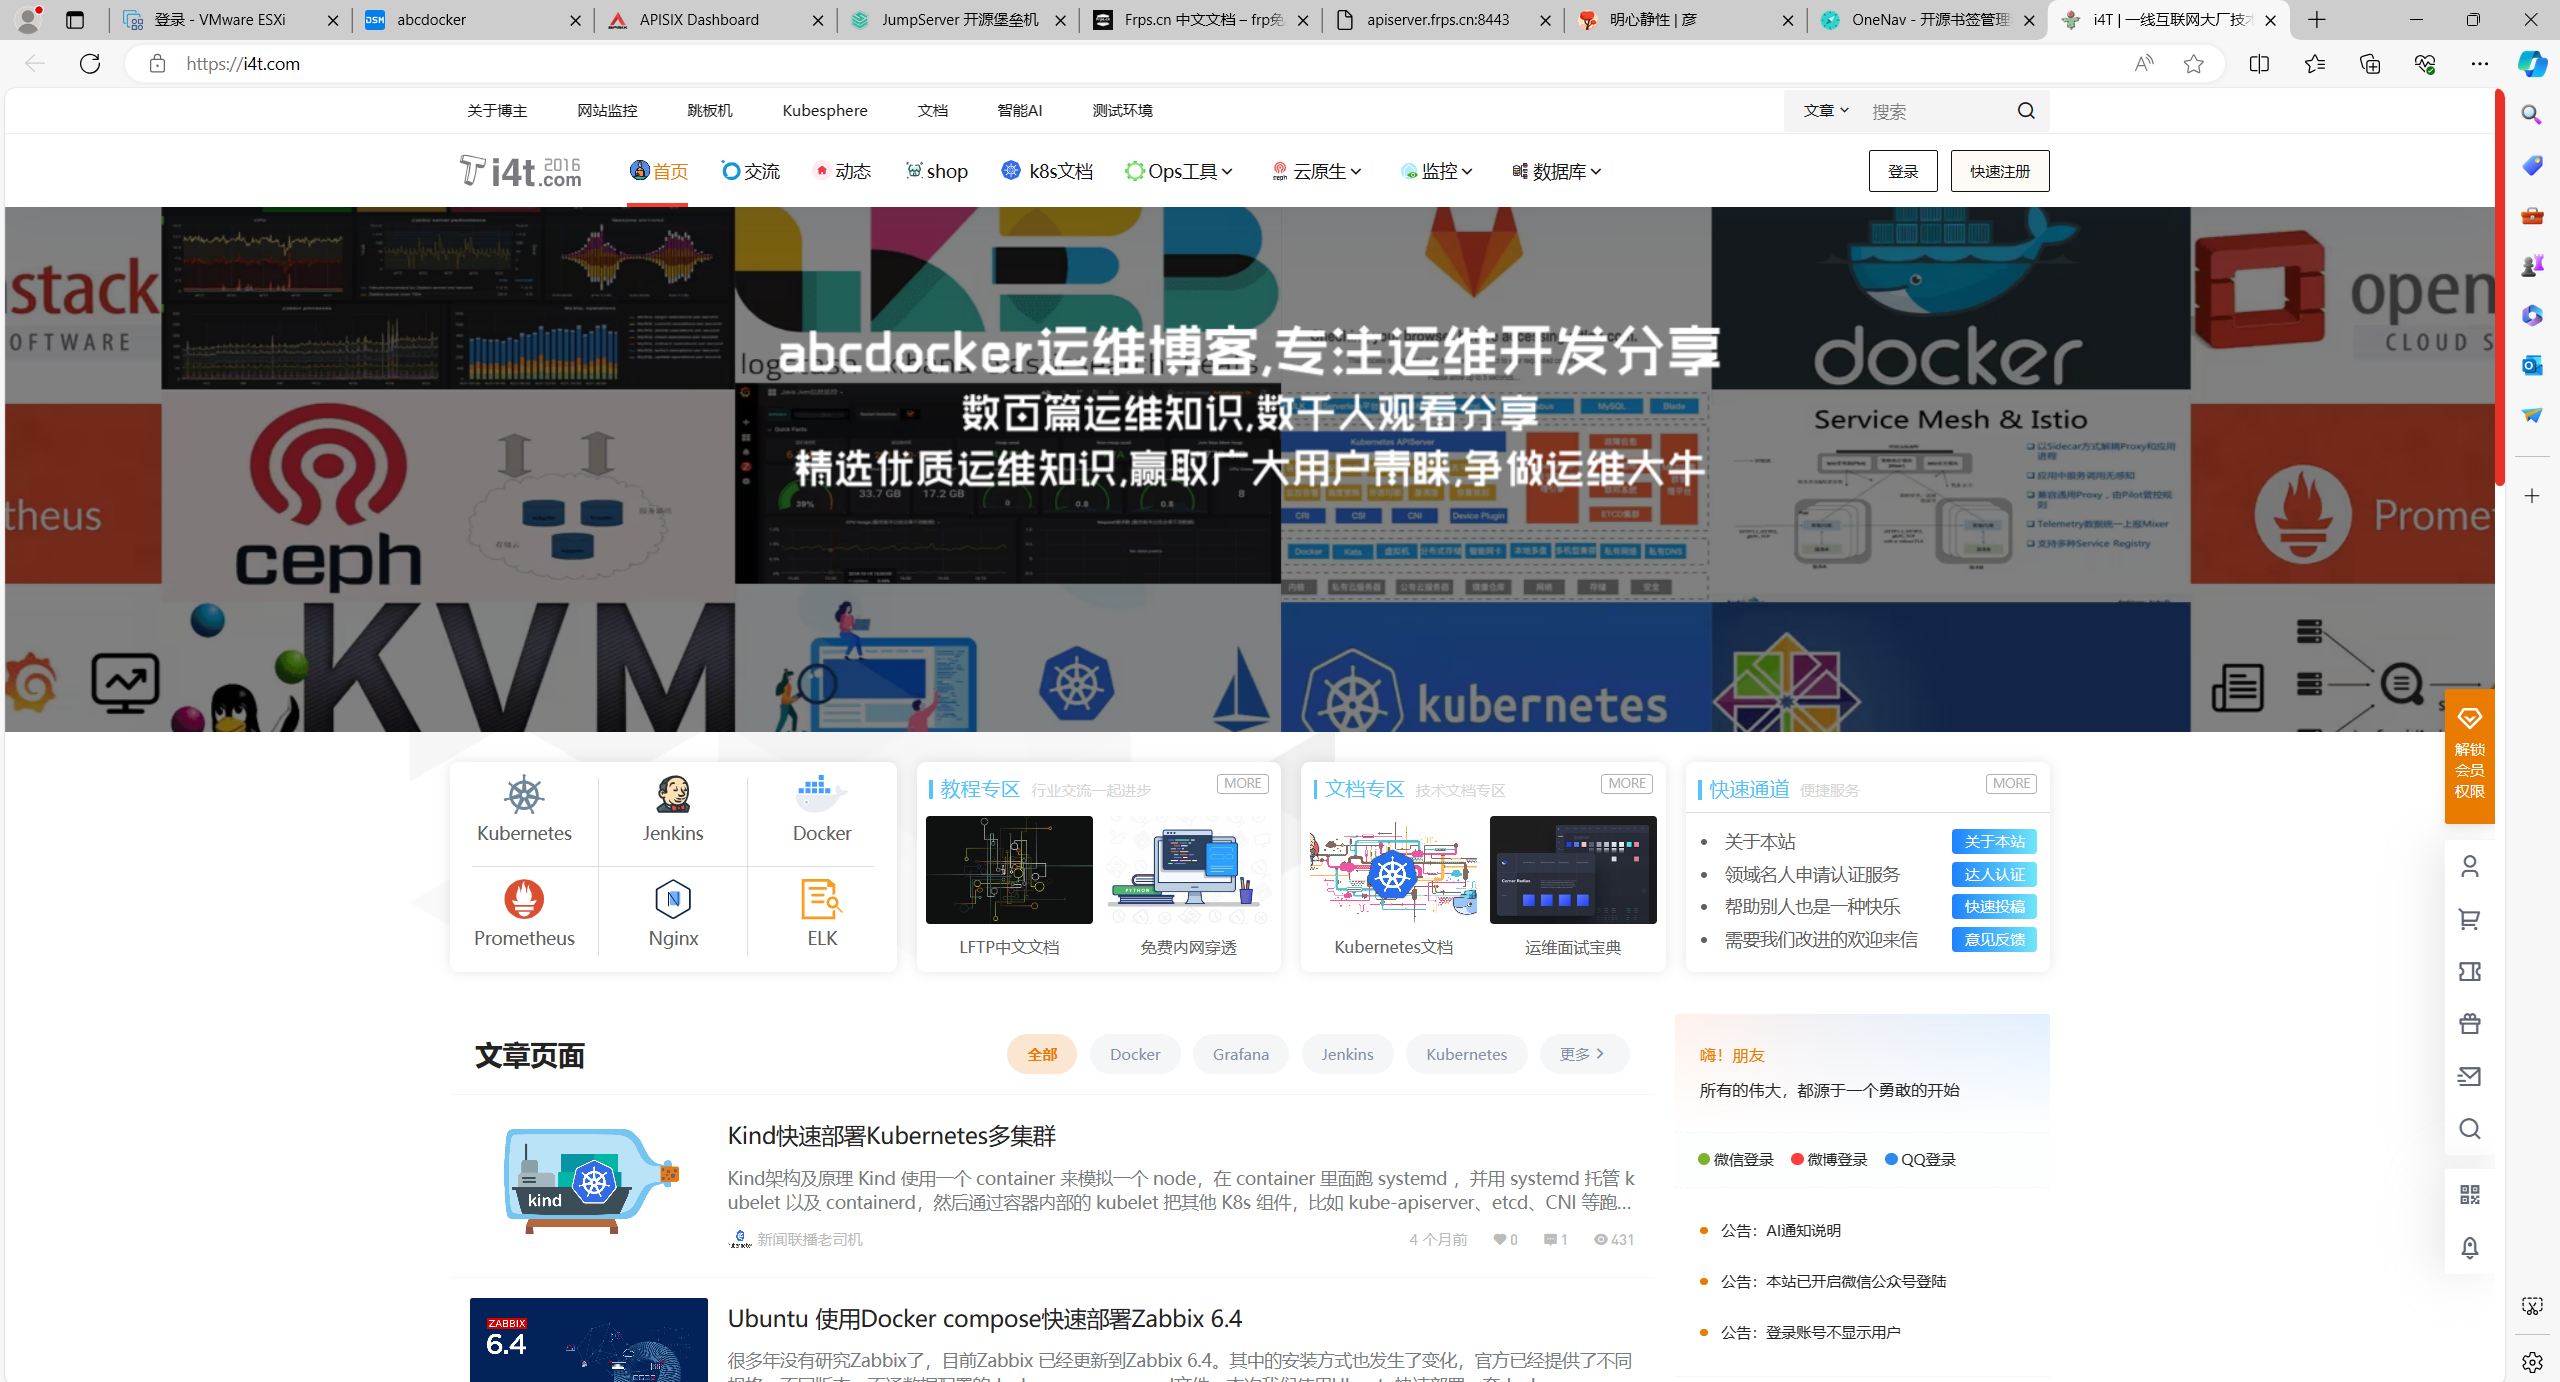Screen dimensions: 2560x1382
Task: Open Edge sidebar Outlook icon
Action: click(x=2532, y=365)
